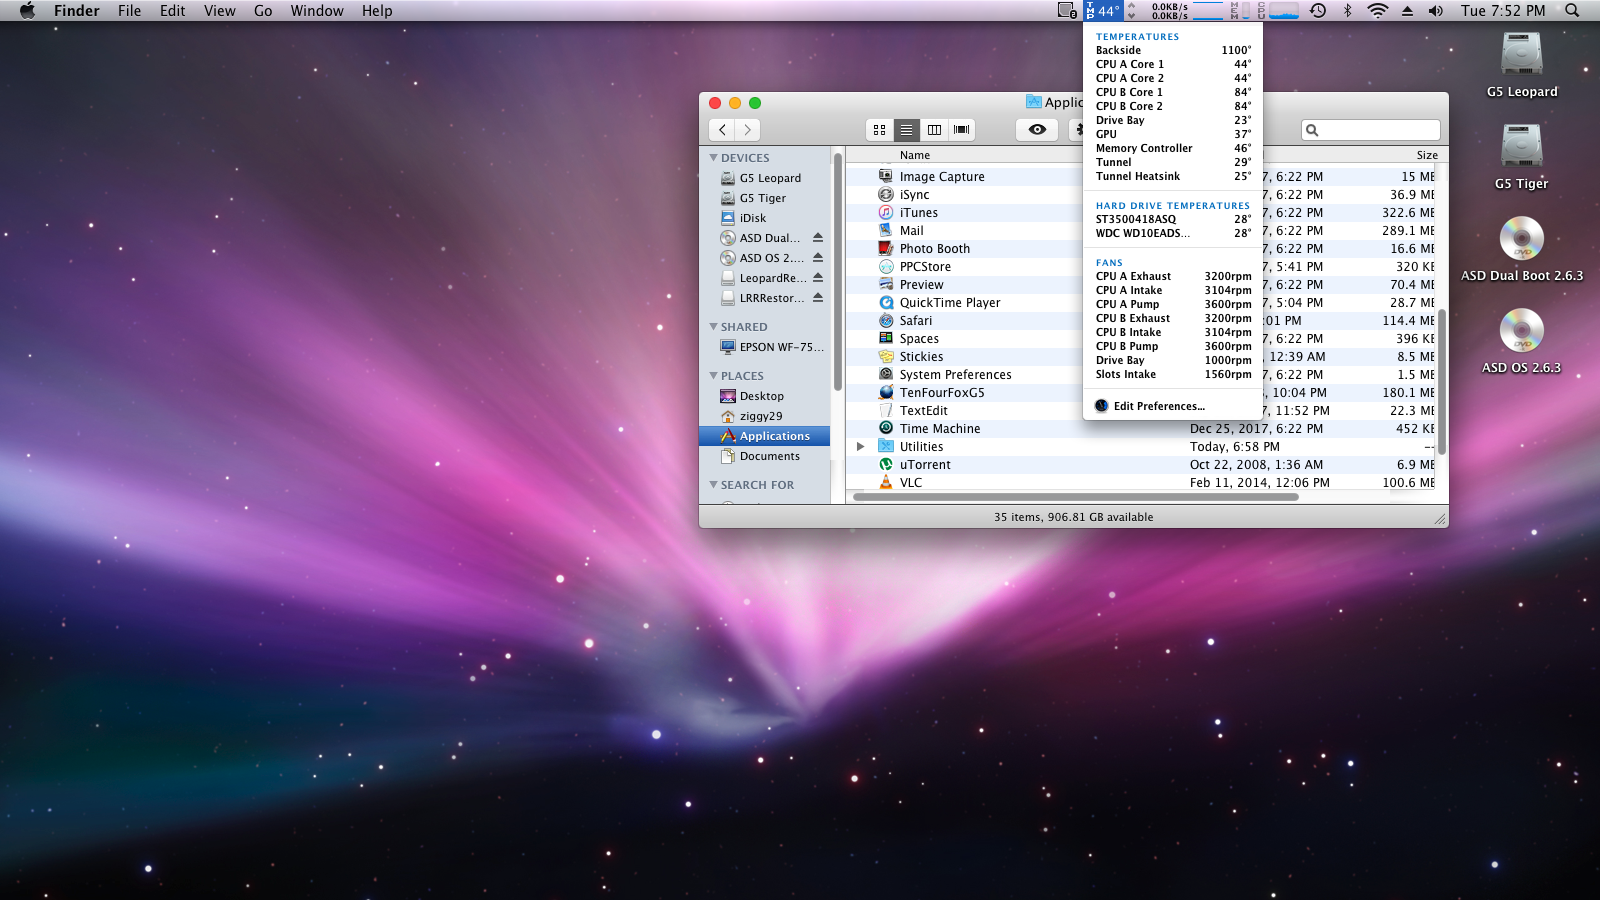Switch Finder to list view
1600x900 pixels.
(906, 130)
